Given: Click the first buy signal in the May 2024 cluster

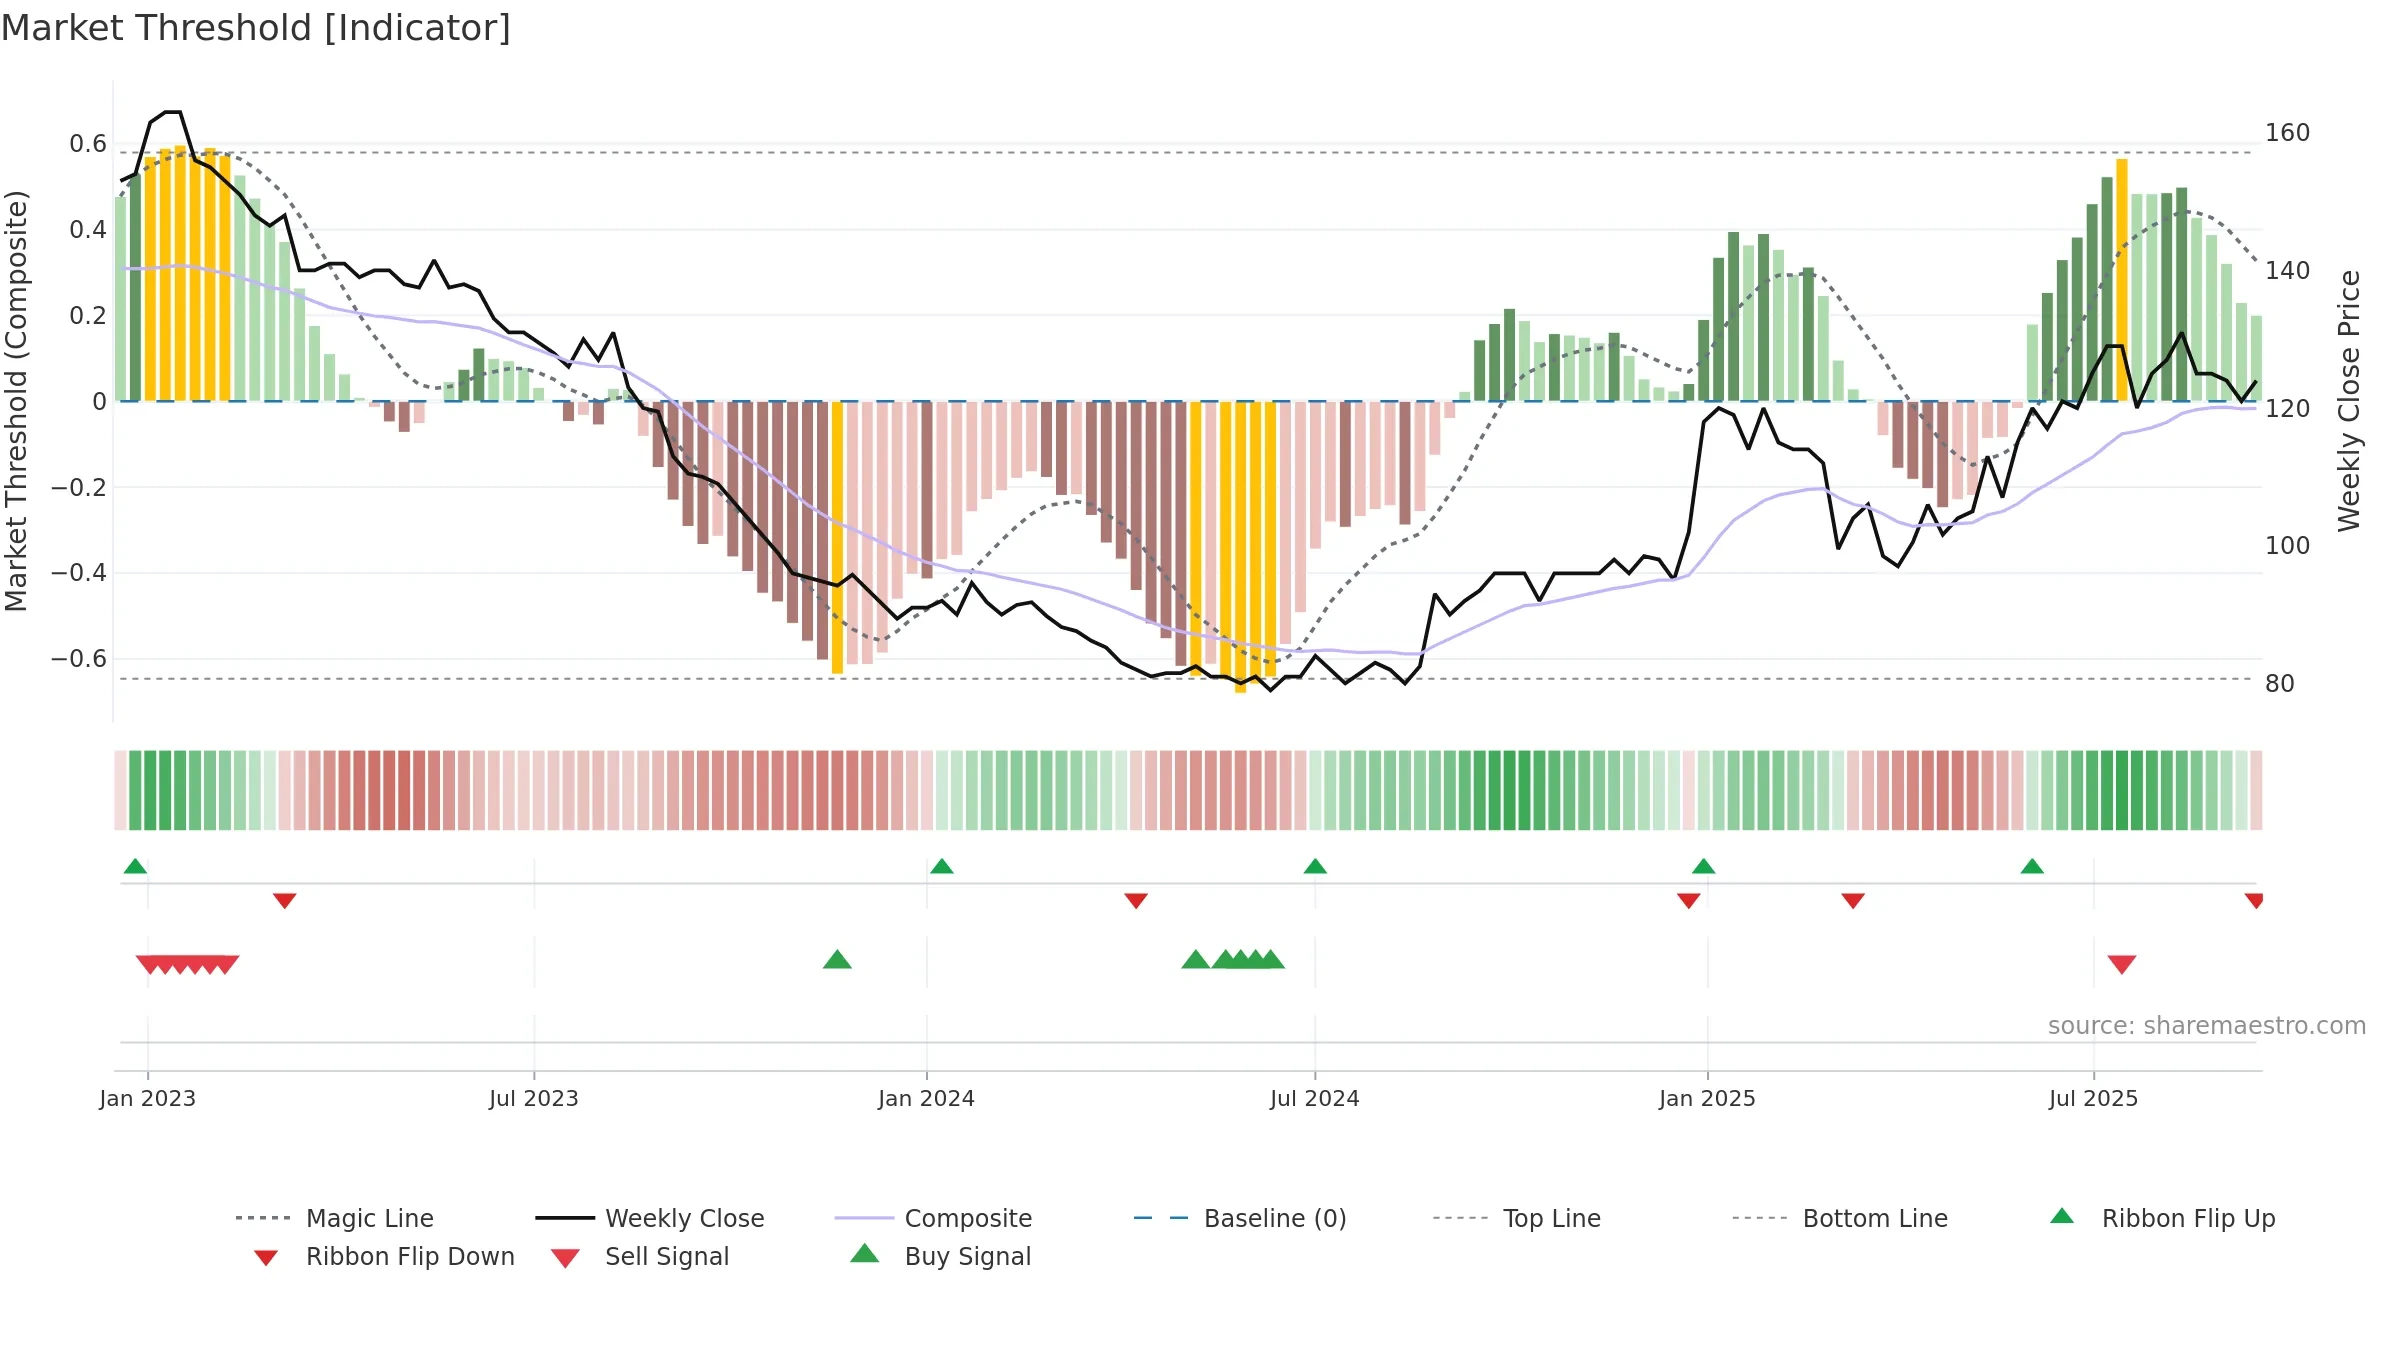Looking at the screenshot, I should coord(1196,960).
